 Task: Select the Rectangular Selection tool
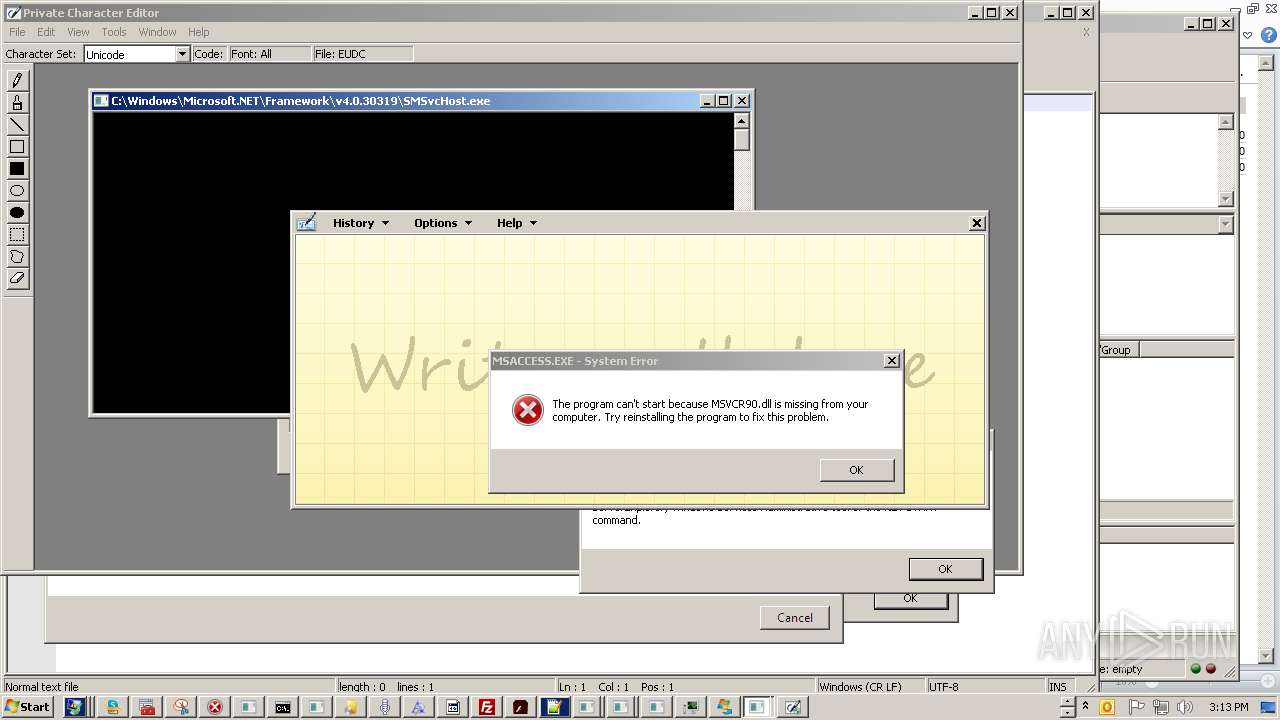click(17, 235)
